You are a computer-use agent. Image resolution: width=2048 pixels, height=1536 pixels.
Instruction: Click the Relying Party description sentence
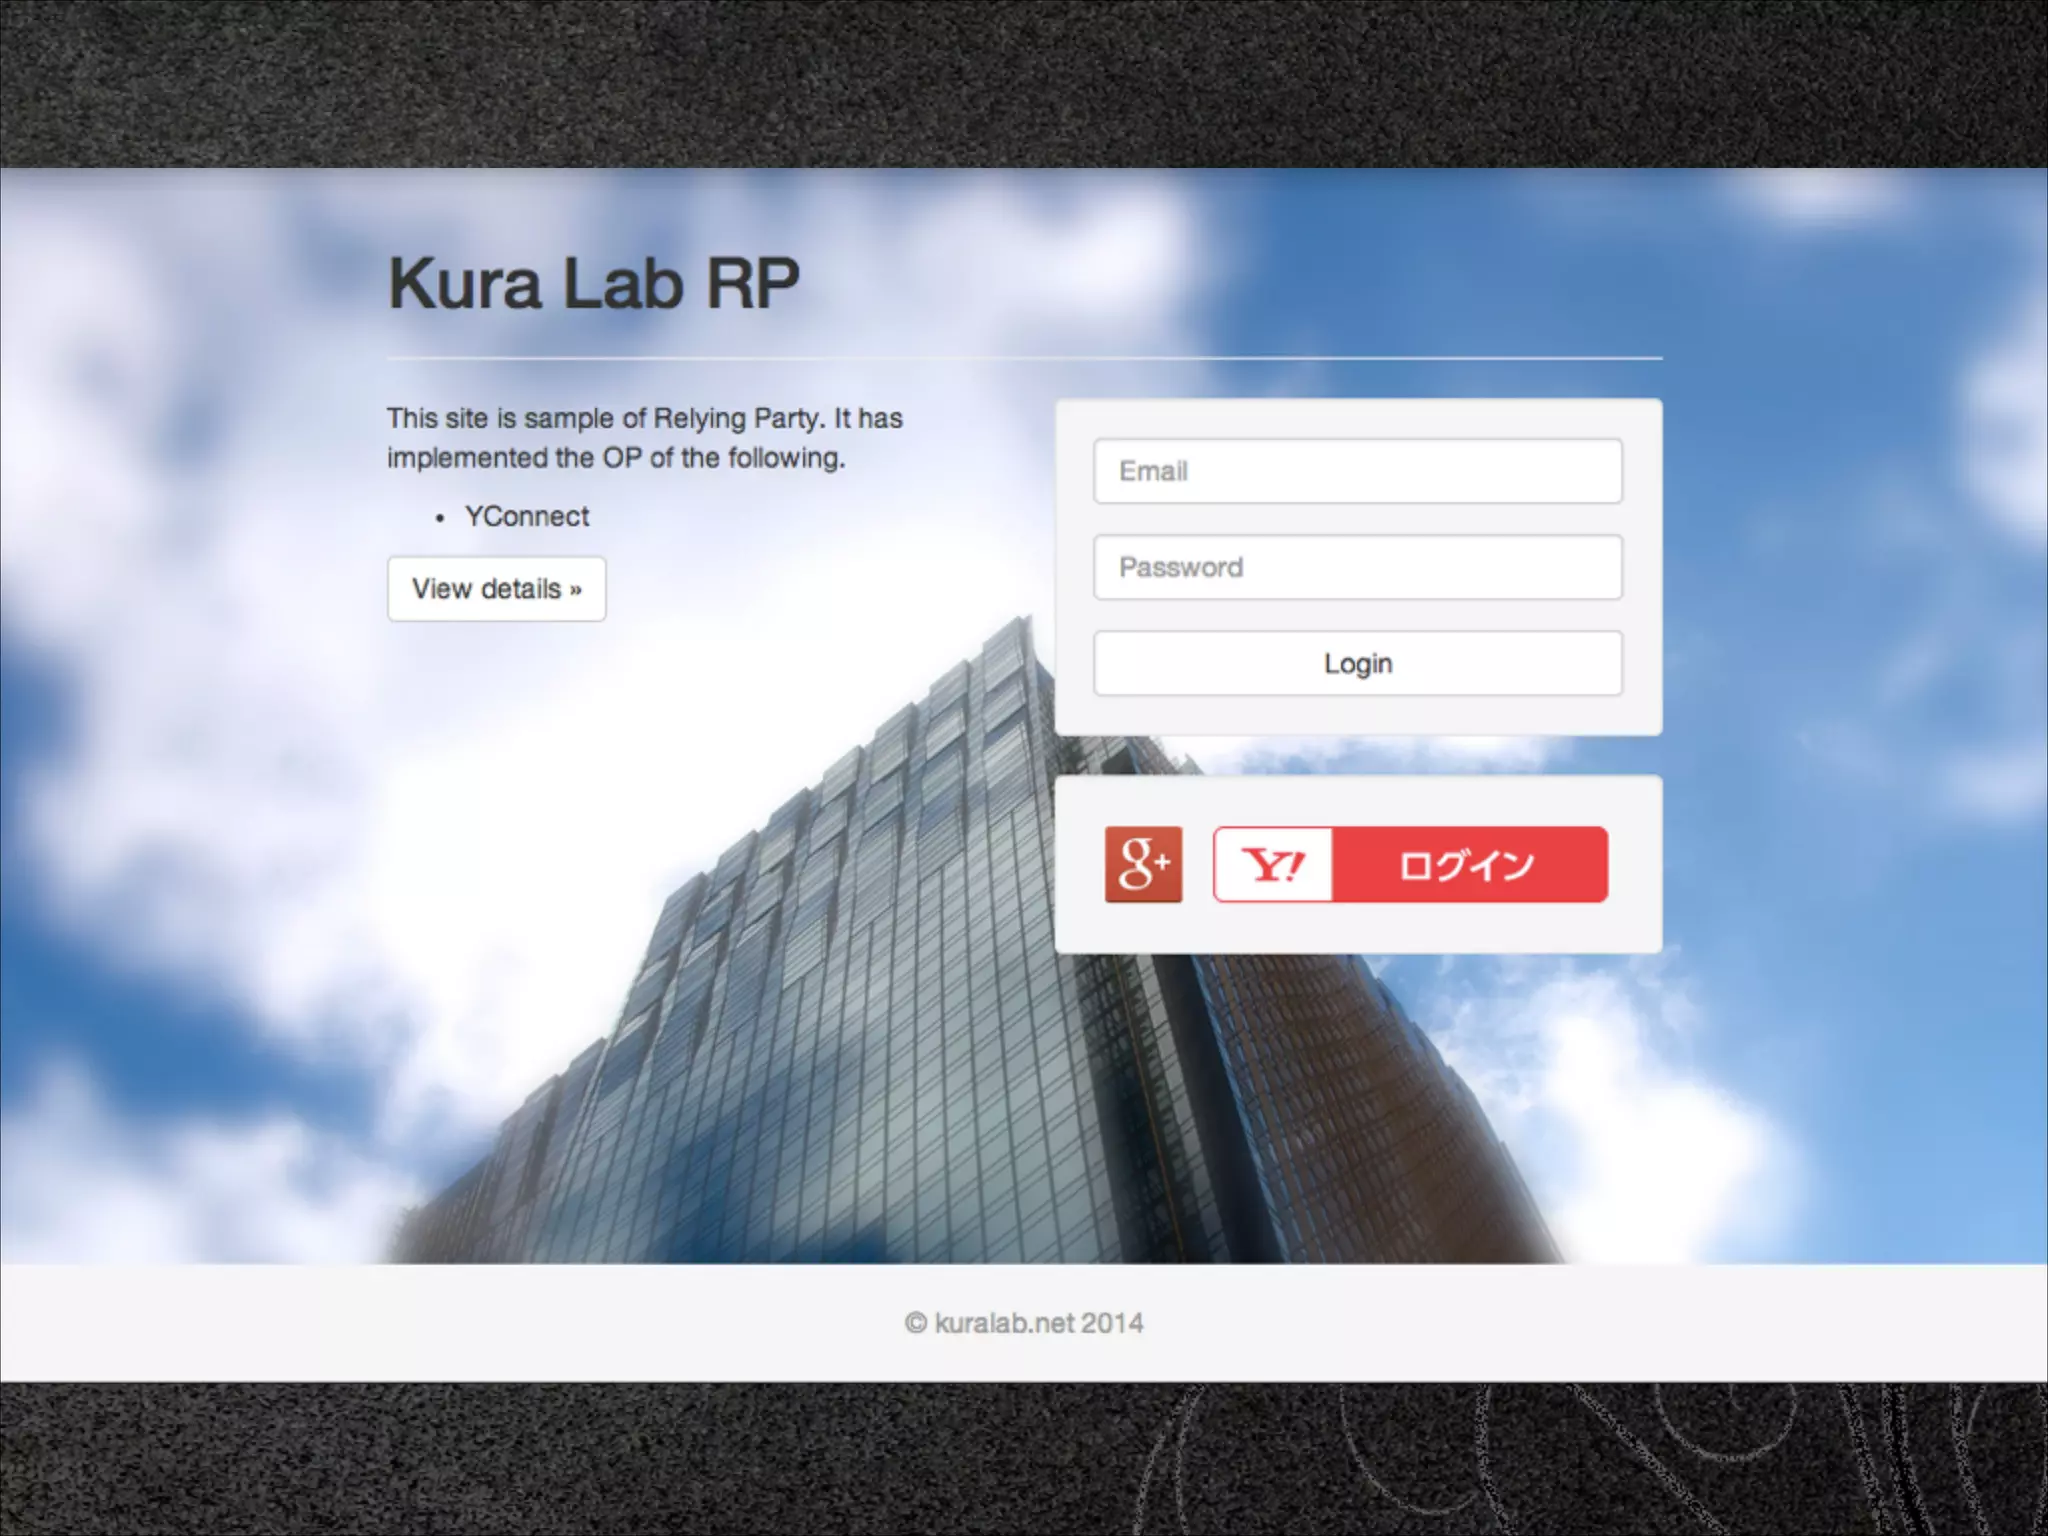pyautogui.click(x=644, y=418)
